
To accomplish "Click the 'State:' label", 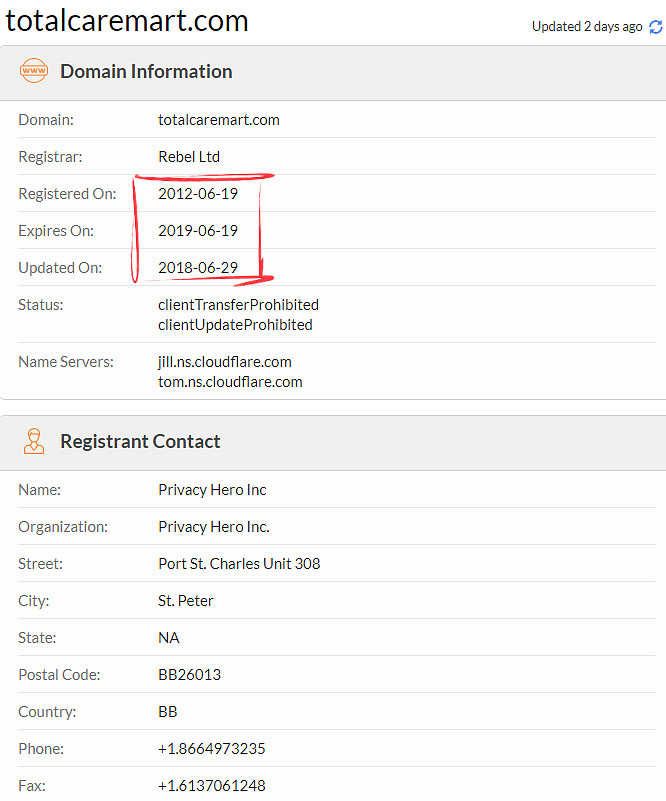I will coord(37,638).
